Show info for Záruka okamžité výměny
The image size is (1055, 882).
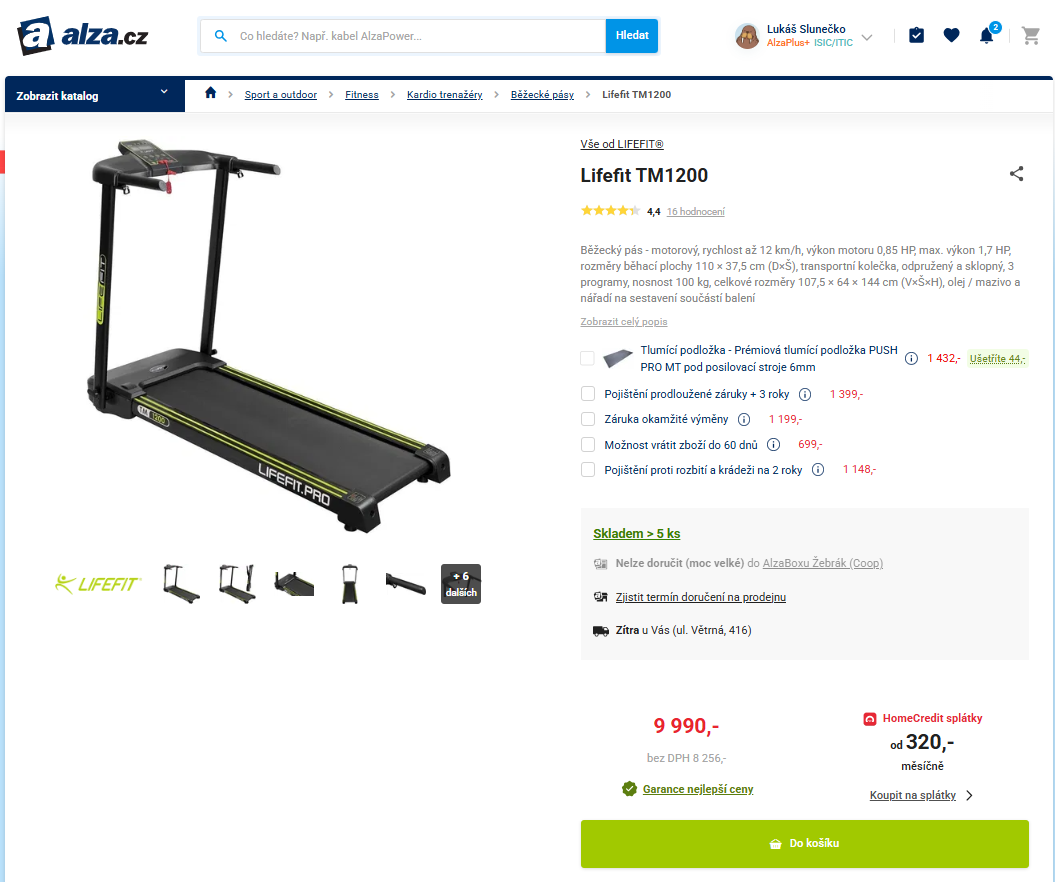[744, 420]
